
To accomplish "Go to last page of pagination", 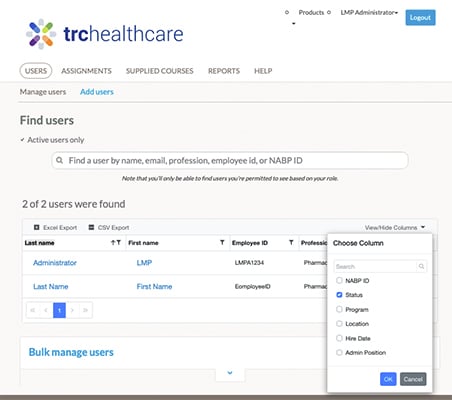I will [x=85, y=310].
